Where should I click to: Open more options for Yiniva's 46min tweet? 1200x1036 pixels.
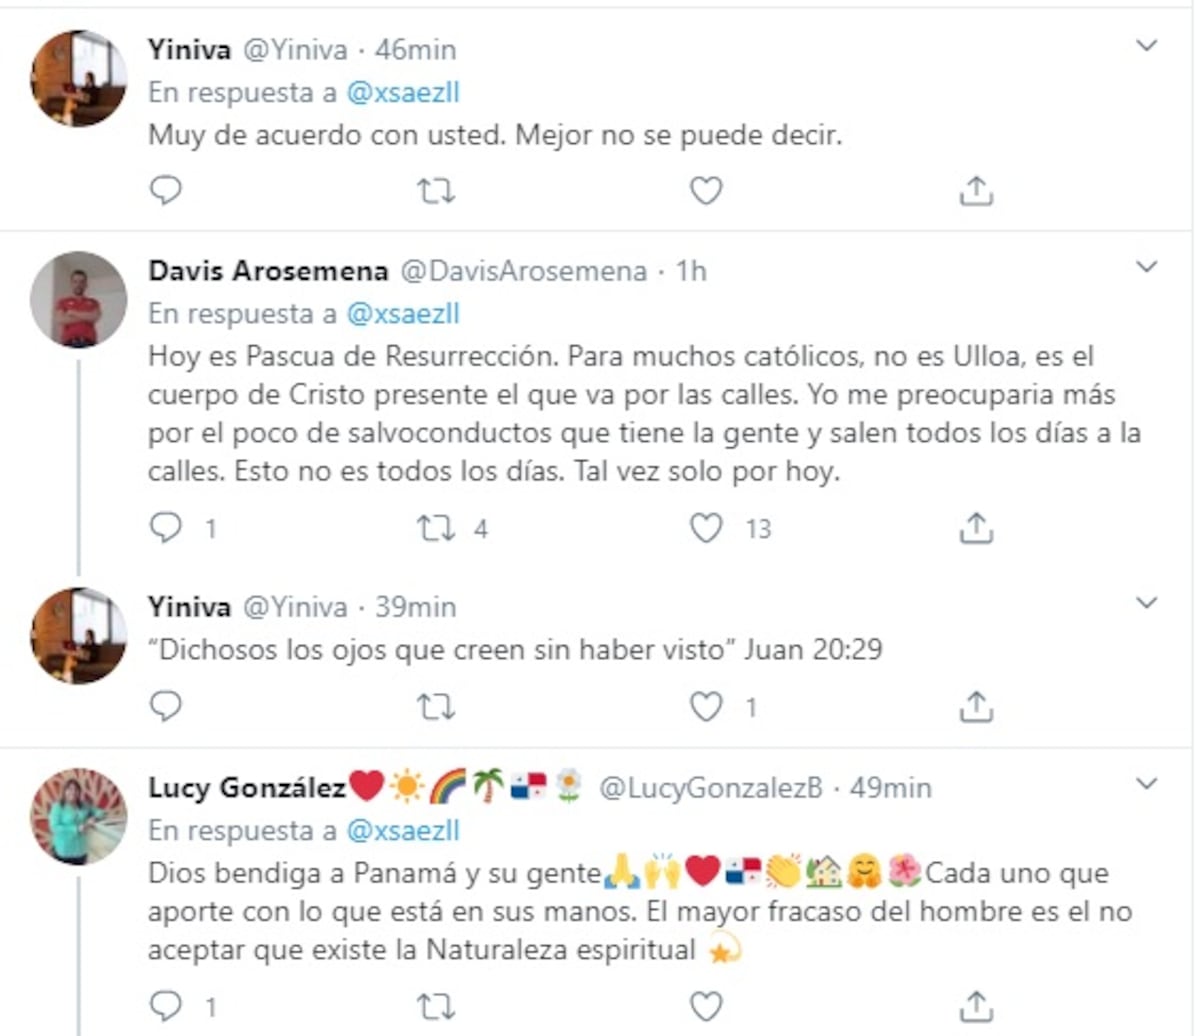tap(1147, 46)
